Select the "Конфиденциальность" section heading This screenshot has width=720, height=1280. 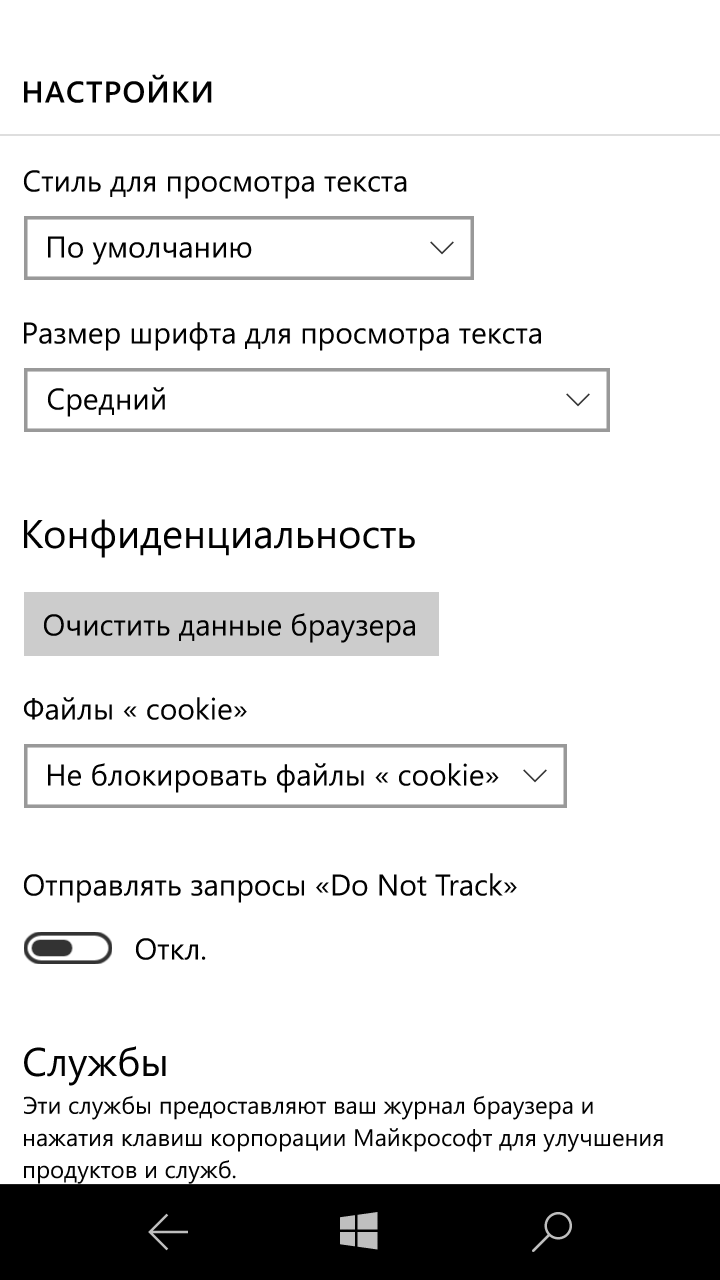point(218,536)
